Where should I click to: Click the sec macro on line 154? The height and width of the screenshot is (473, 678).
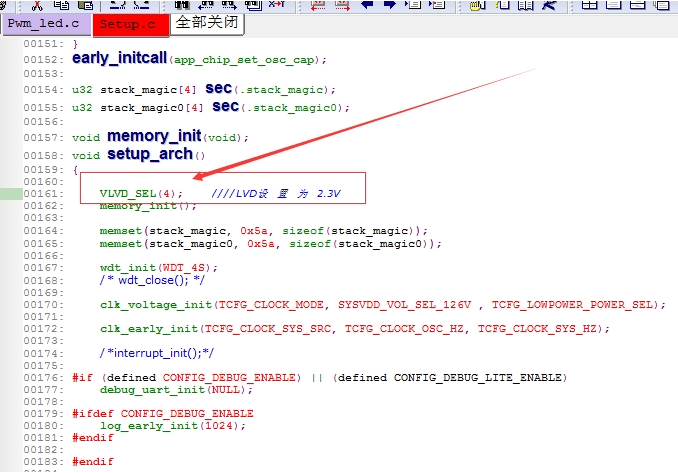(x=218, y=88)
